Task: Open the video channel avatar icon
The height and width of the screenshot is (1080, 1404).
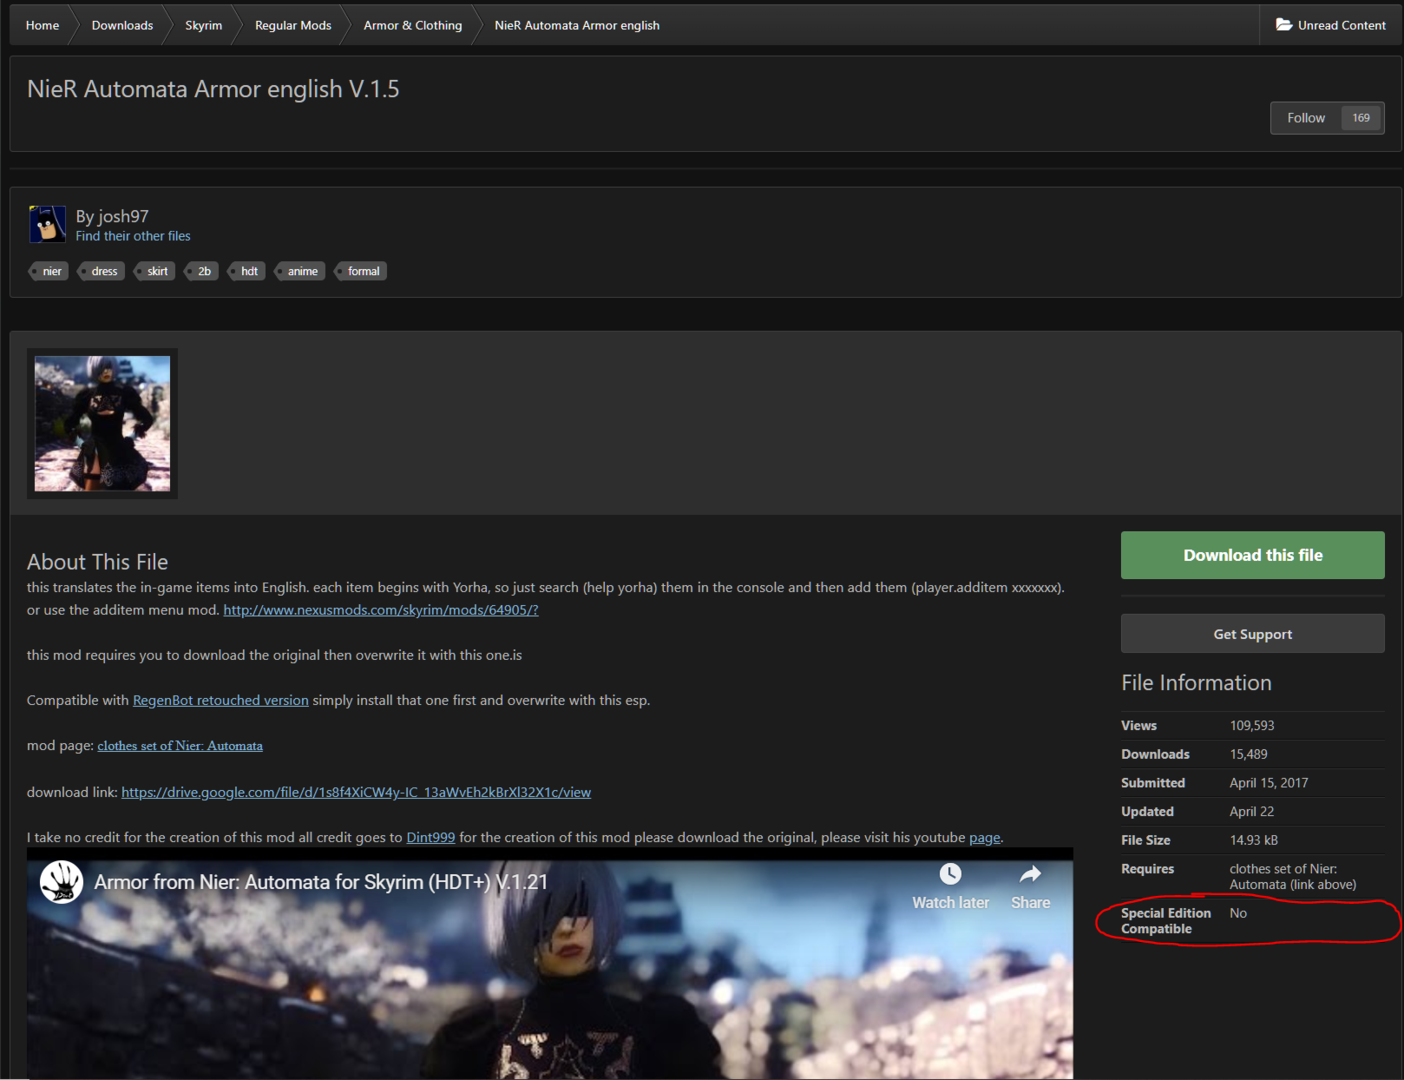Action: 61,882
